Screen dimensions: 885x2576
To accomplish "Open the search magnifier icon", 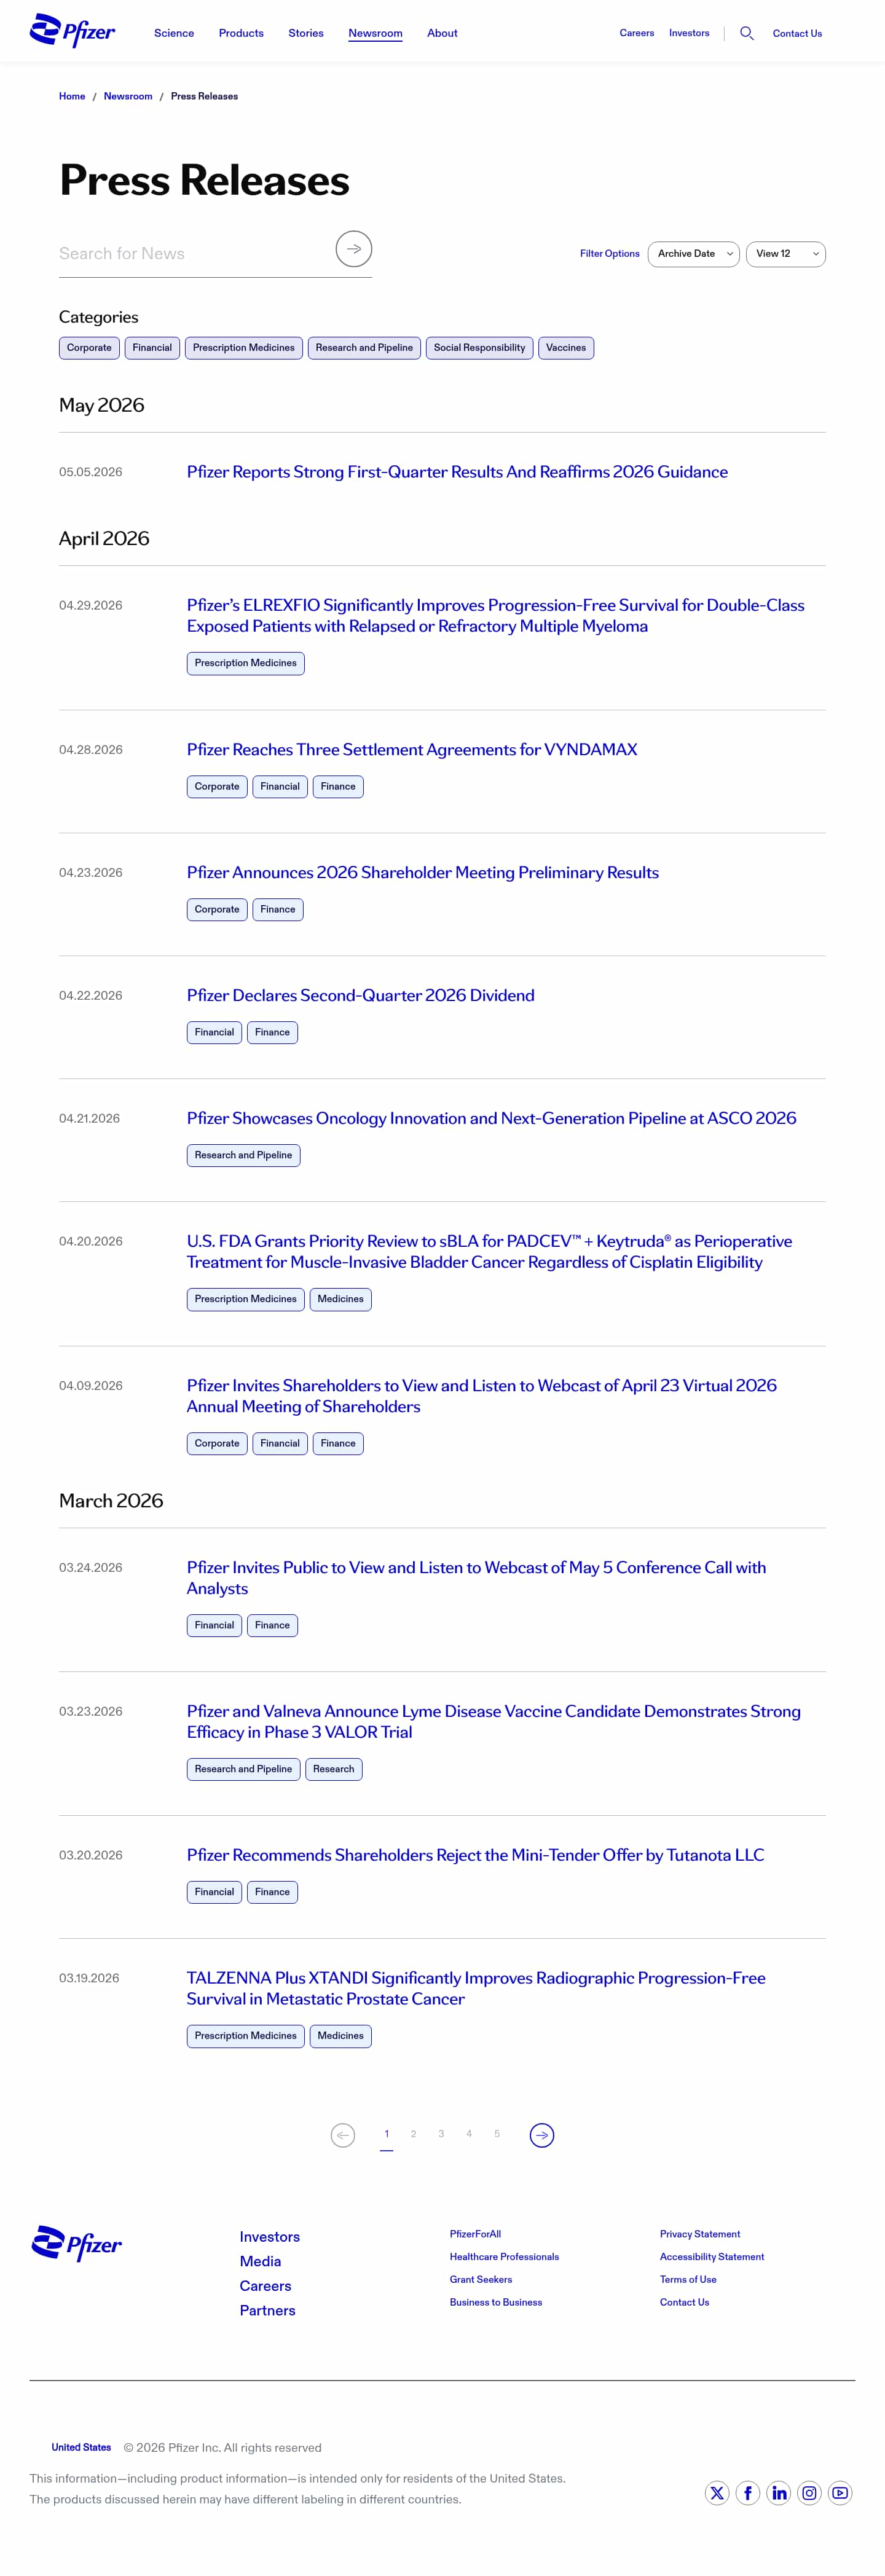I will [x=746, y=33].
